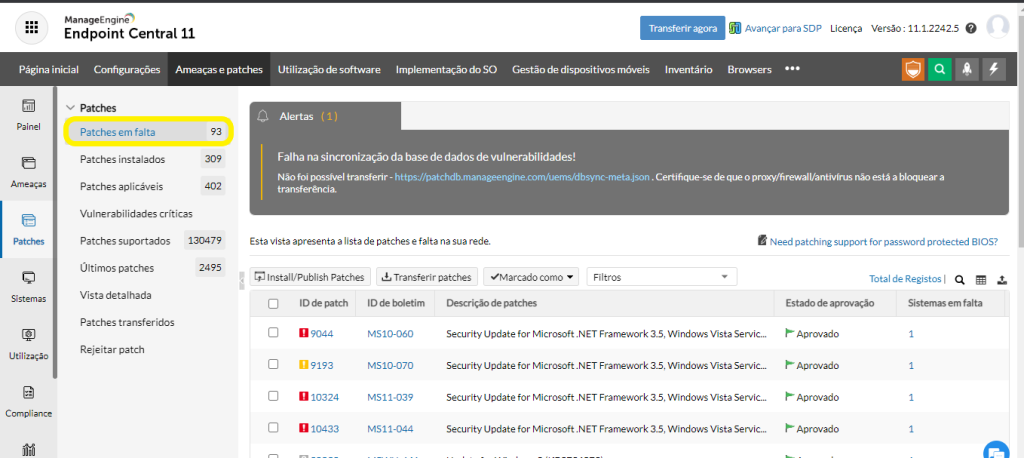Tick the checkbox for patch 9044
This screenshot has width=1024, height=458.
point(273,334)
